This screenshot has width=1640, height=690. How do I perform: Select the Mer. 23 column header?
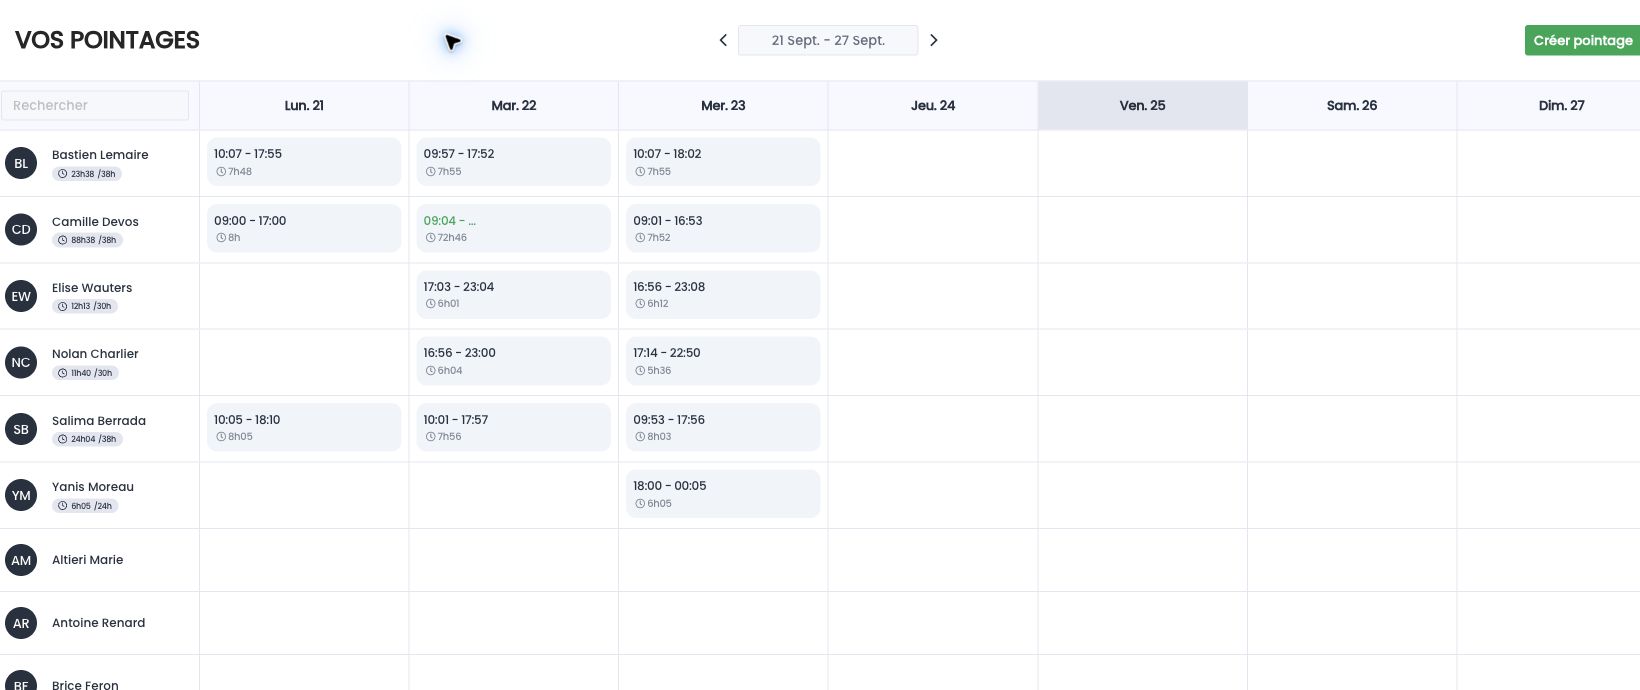(723, 105)
